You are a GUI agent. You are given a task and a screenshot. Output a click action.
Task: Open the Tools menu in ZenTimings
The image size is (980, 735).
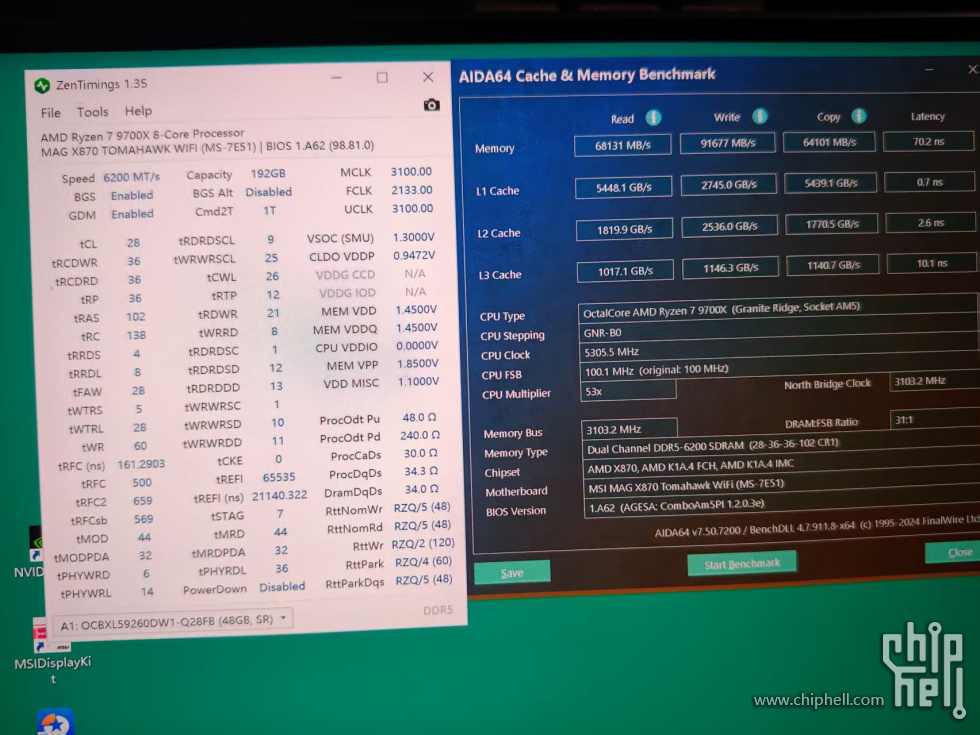point(92,112)
